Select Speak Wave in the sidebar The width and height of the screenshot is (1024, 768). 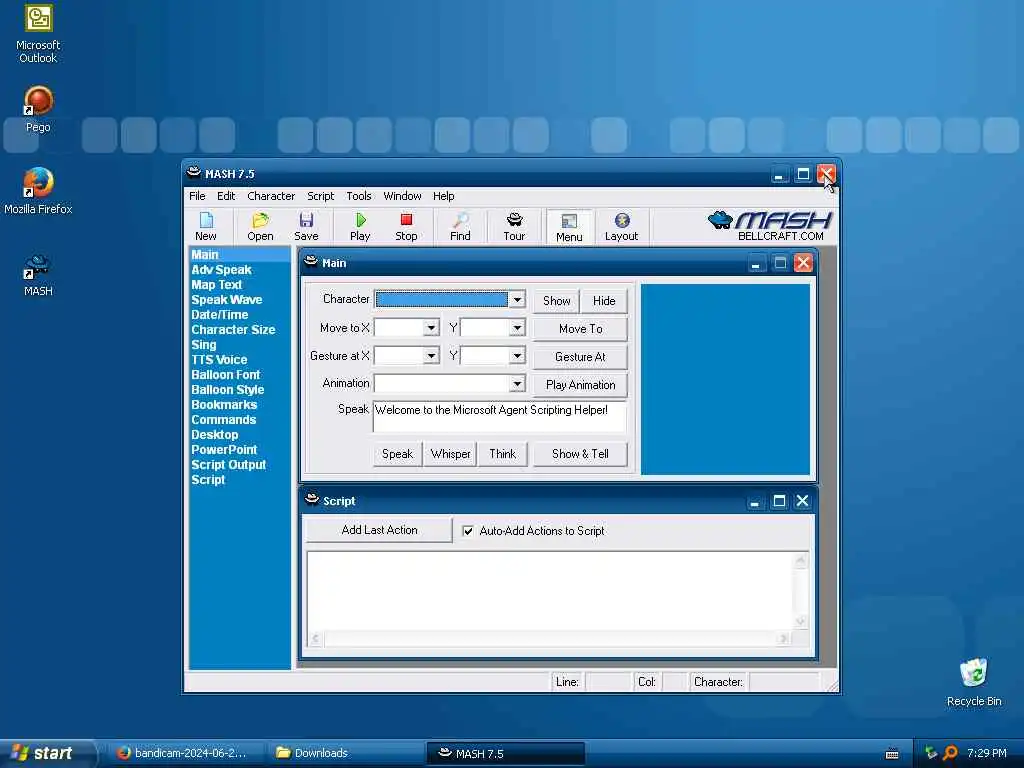[x=227, y=300]
